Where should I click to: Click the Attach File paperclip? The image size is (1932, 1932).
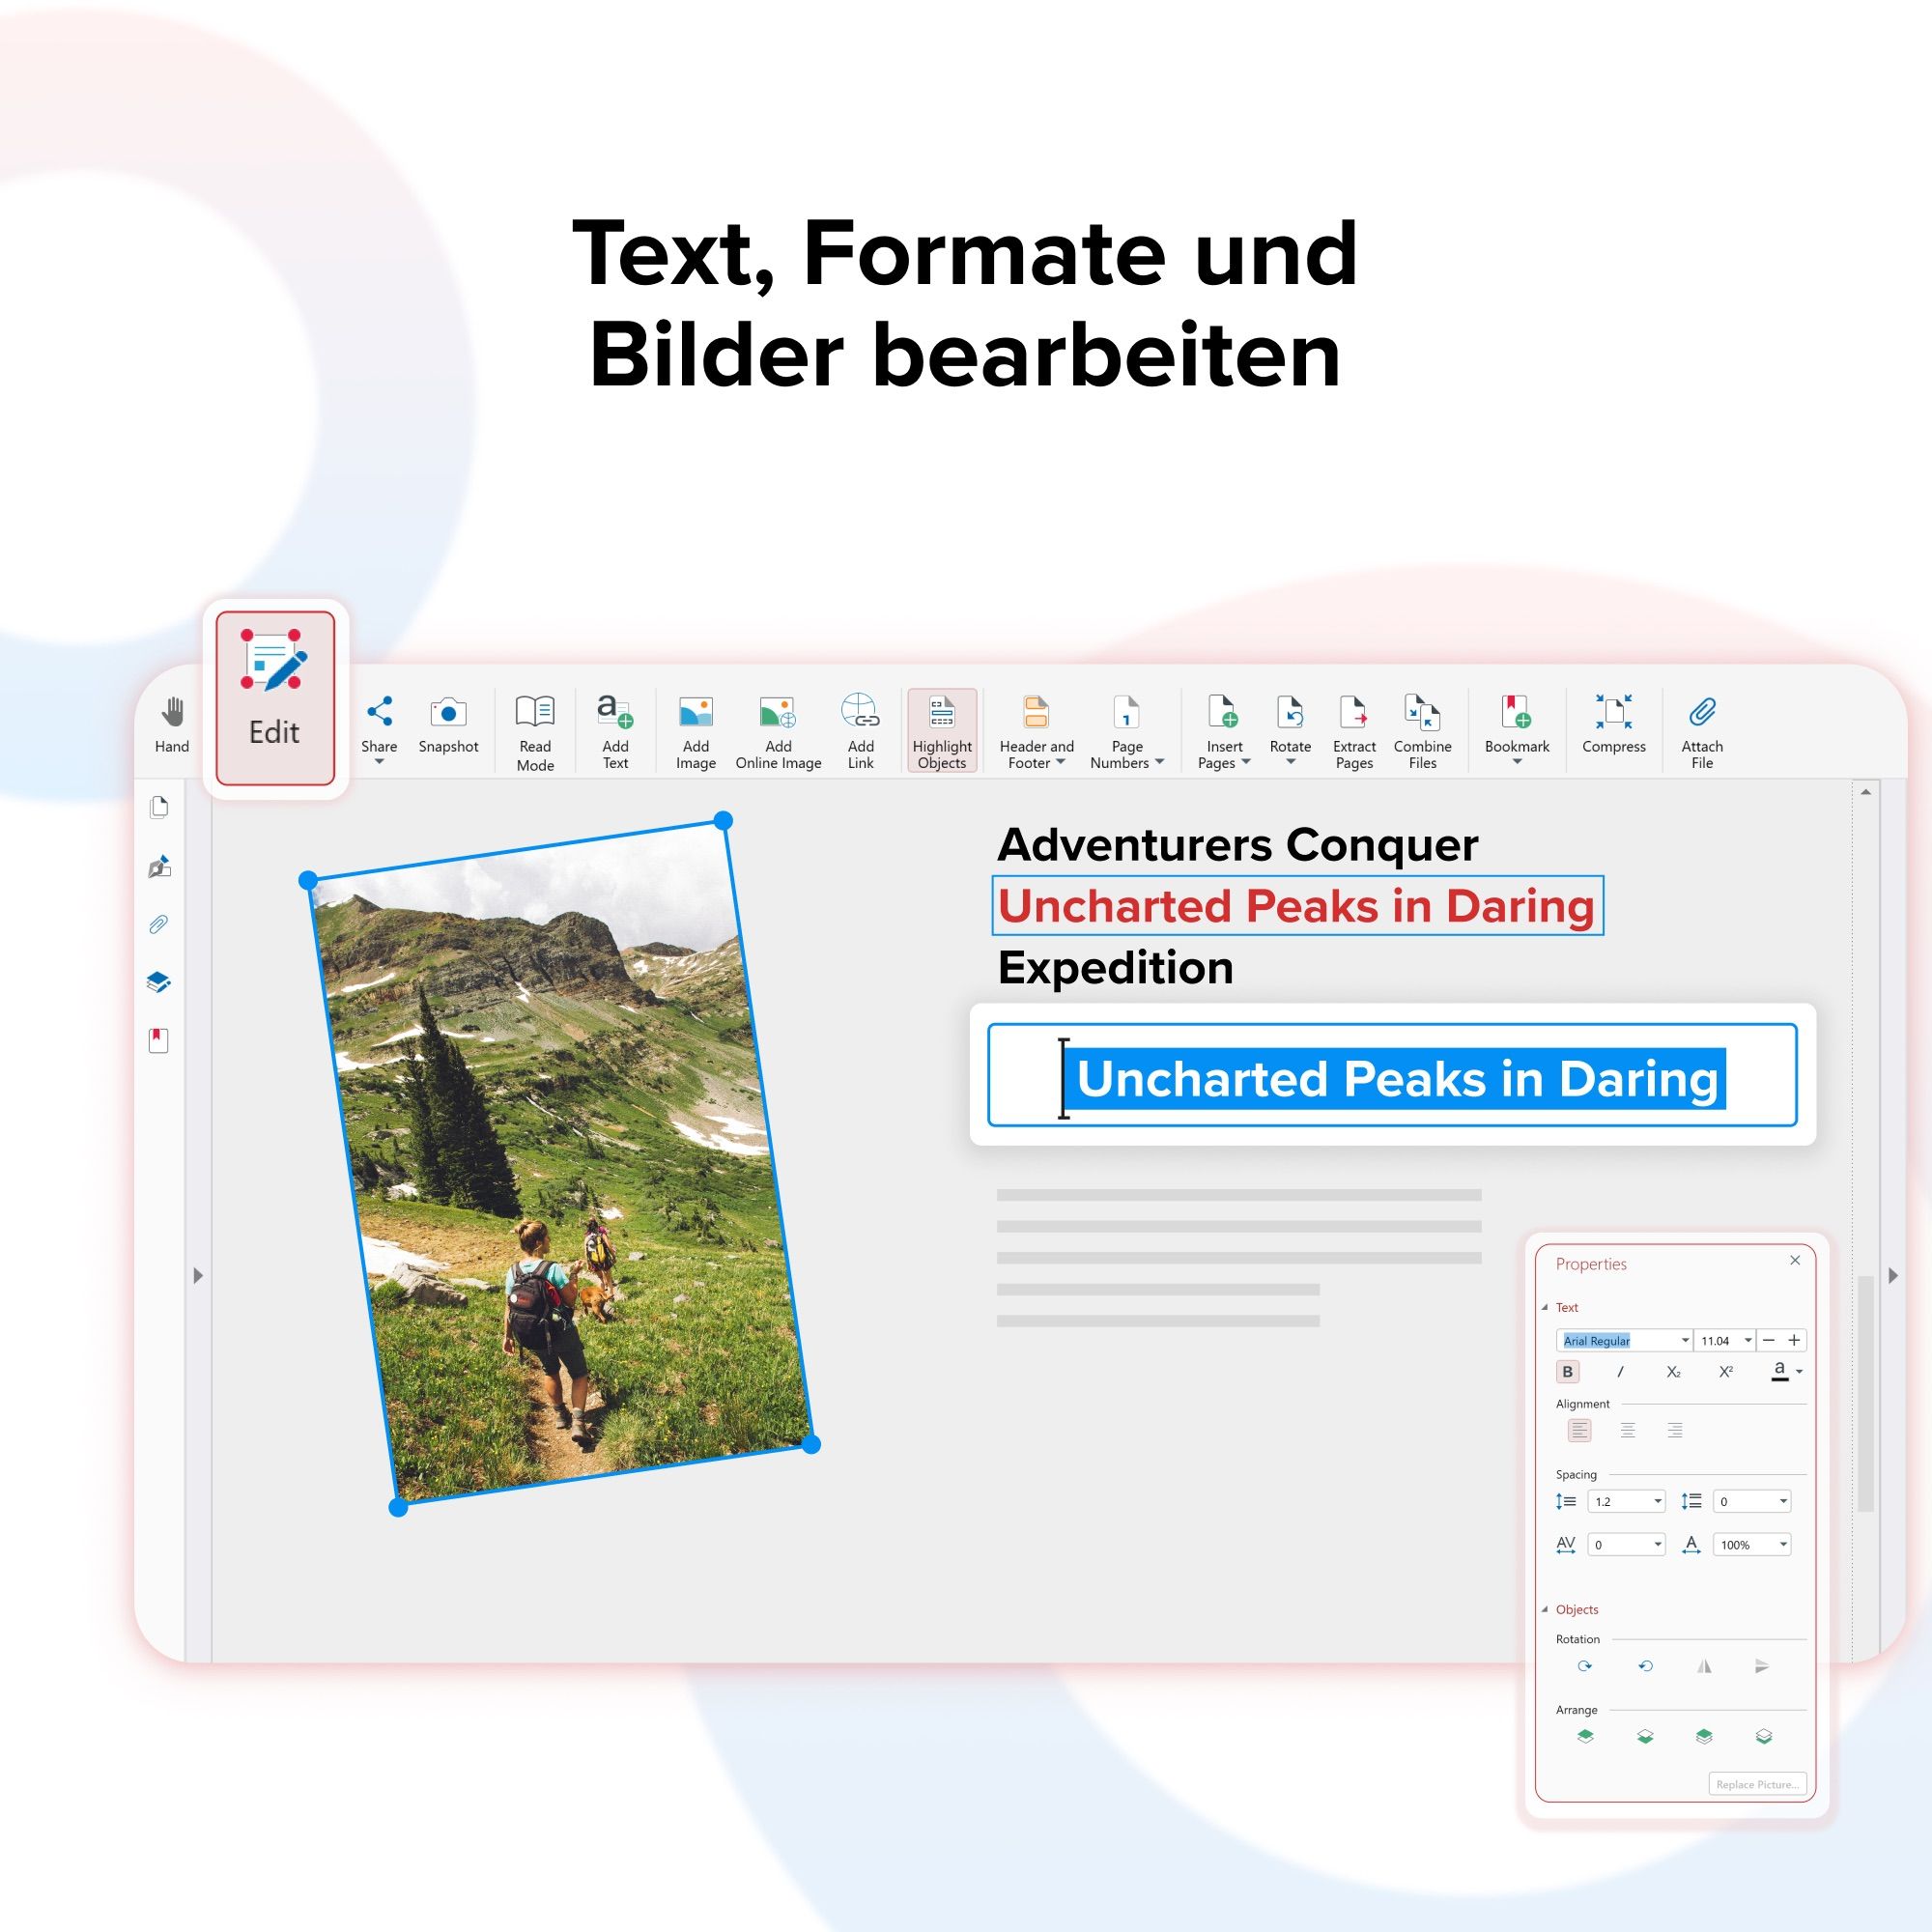1702,713
